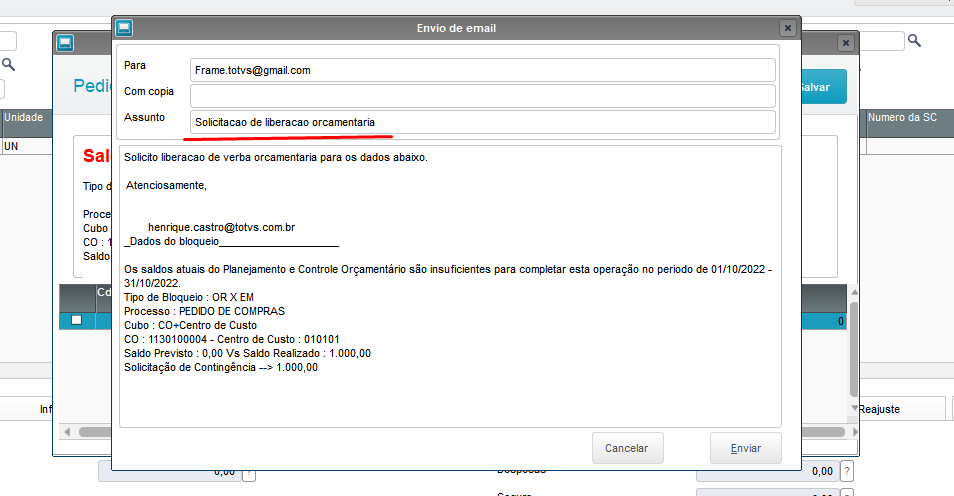Click the email body text area
This screenshot has width=954, height=496.
point(450,286)
